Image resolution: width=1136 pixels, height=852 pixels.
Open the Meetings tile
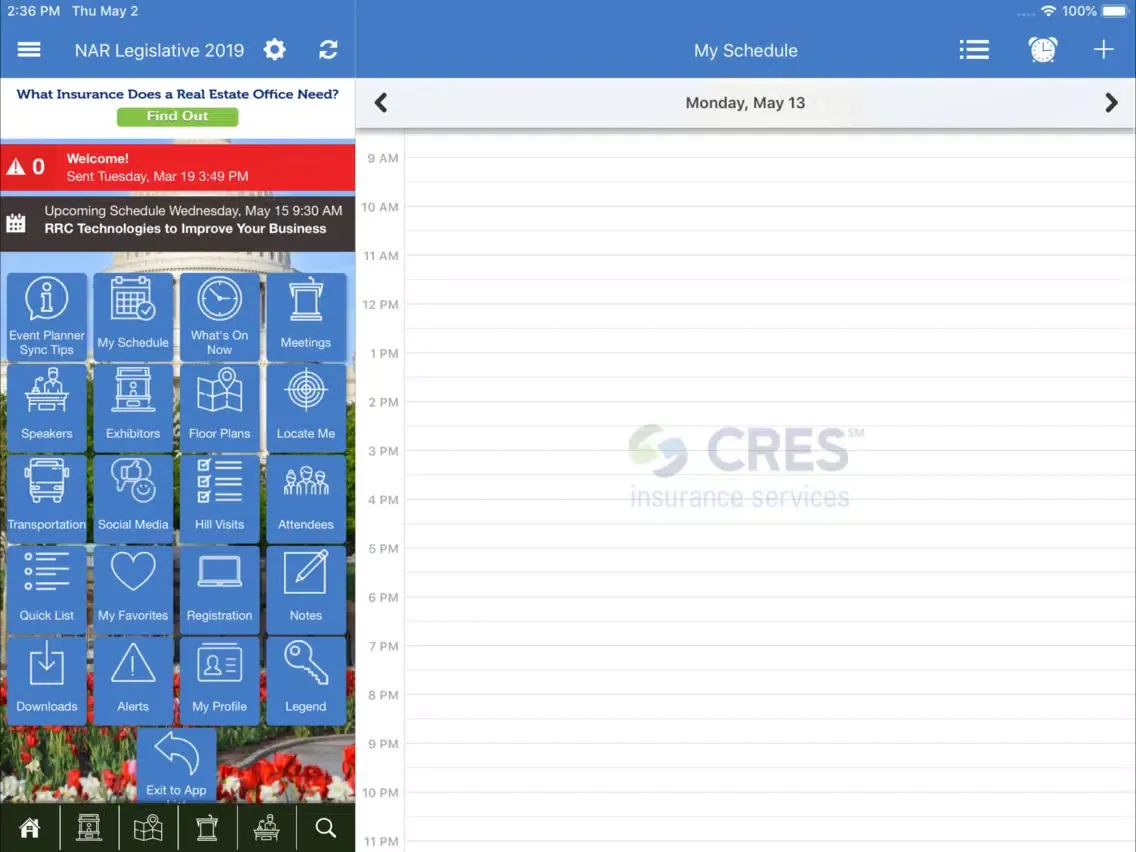click(306, 317)
